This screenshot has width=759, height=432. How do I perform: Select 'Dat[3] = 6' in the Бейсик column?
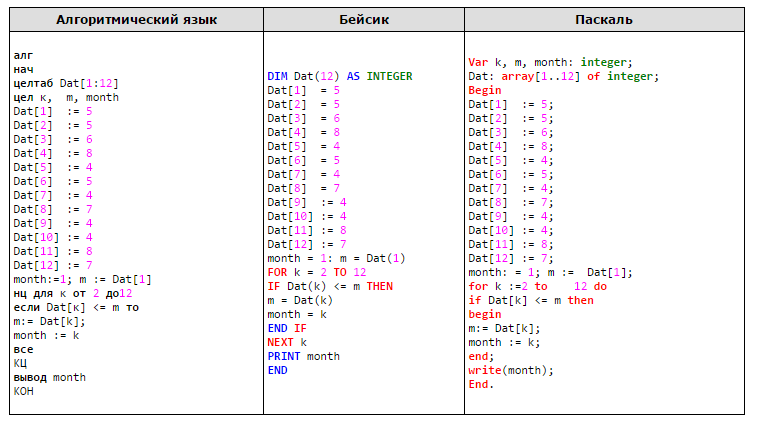[x=304, y=119]
